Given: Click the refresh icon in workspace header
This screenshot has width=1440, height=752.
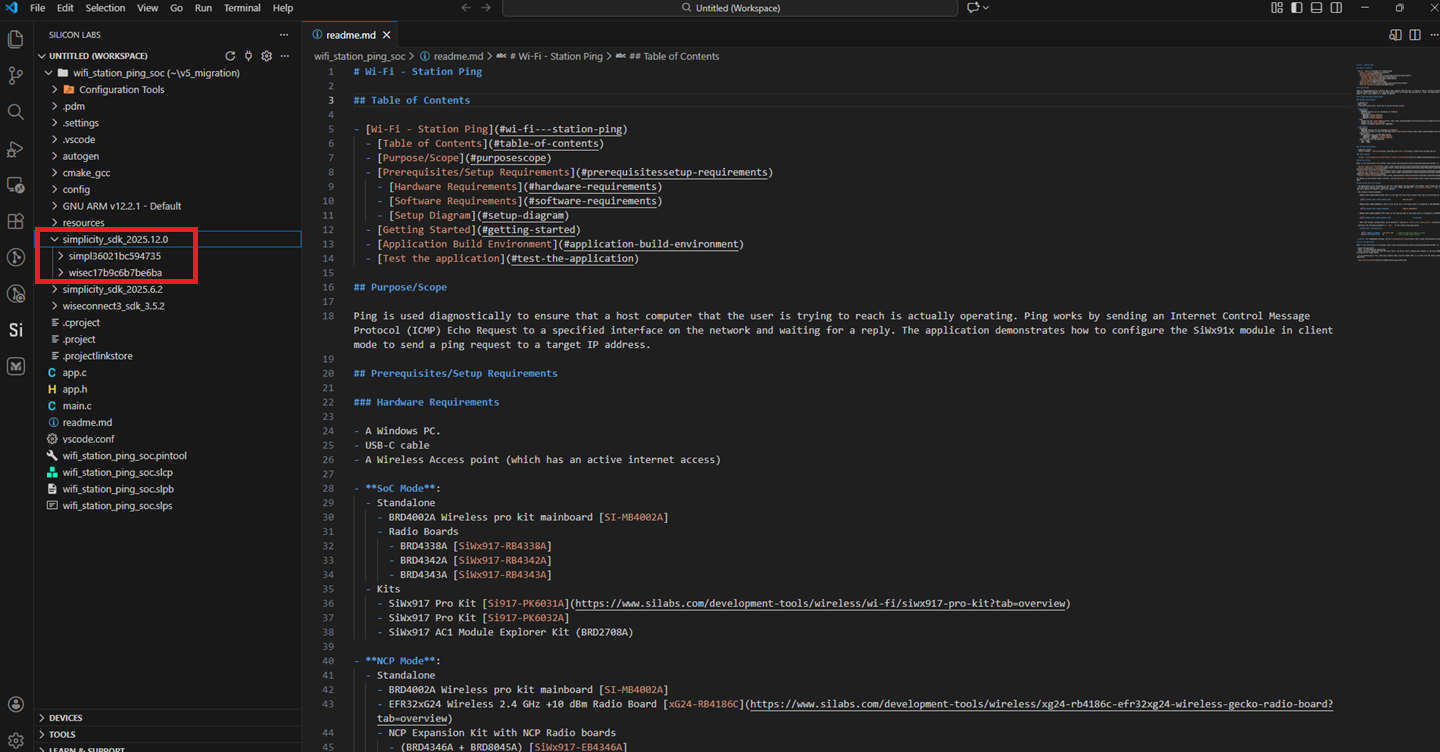Looking at the screenshot, I should click(x=230, y=56).
